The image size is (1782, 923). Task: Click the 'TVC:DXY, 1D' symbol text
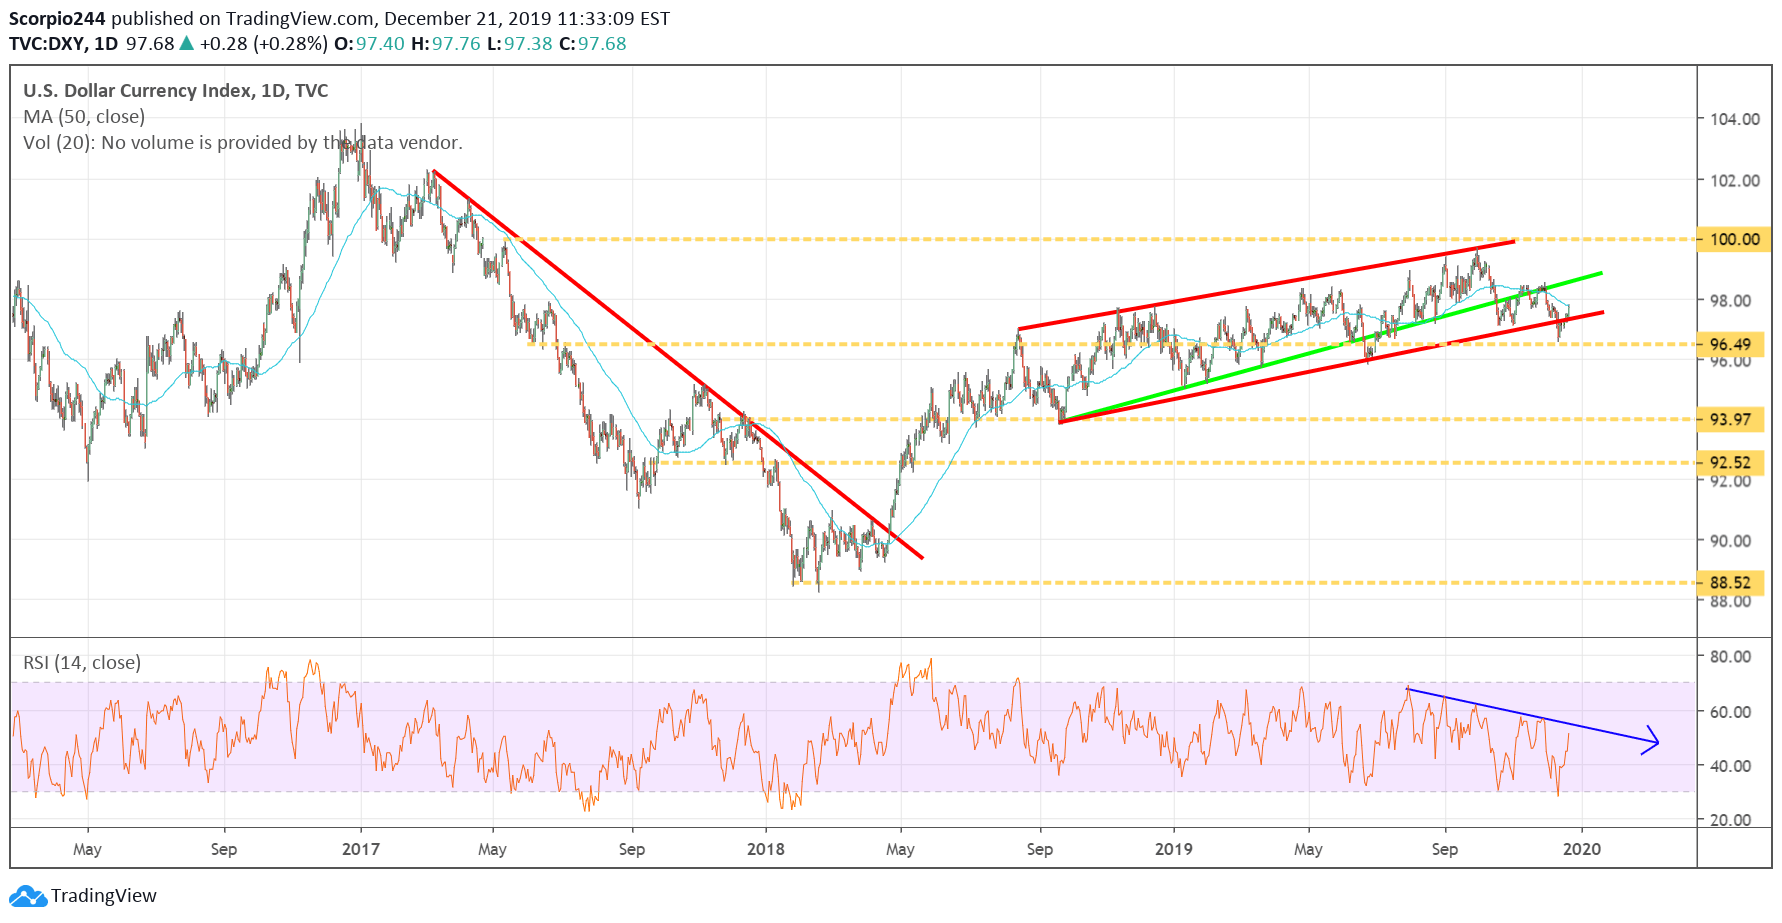point(64,44)
